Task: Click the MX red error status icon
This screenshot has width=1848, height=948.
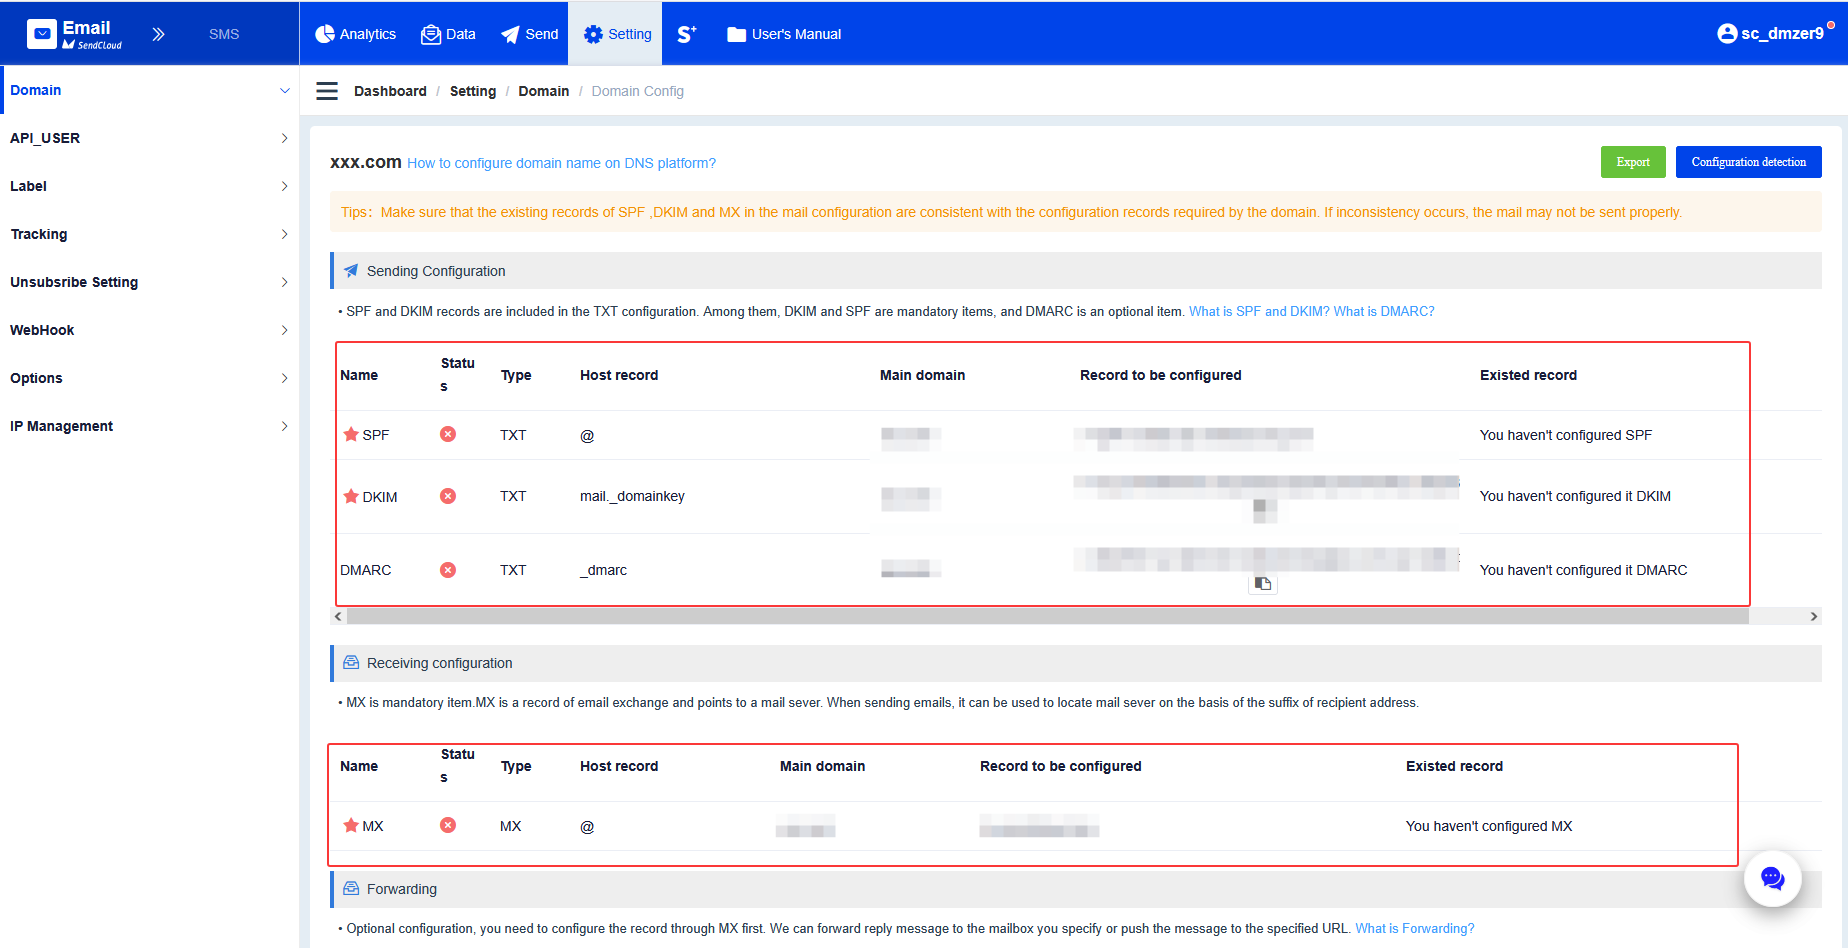Action: (x=448, y=825)
